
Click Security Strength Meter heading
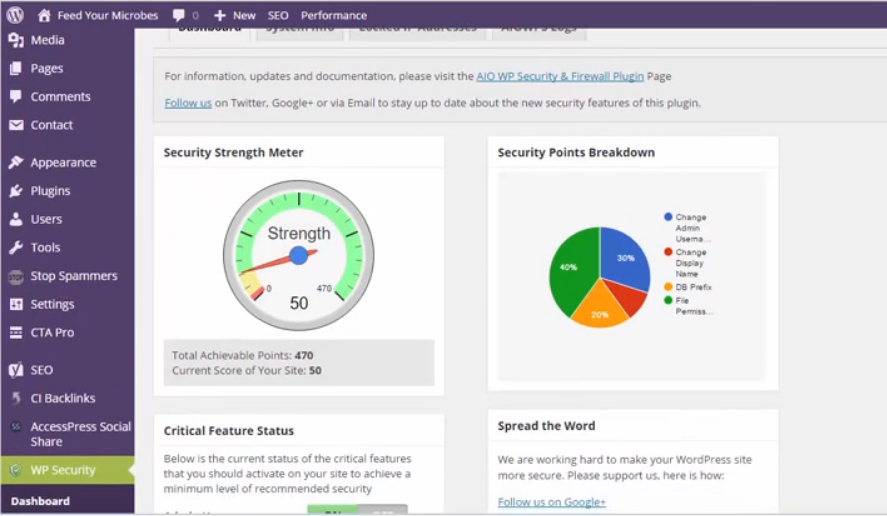(x=234, y=152)
